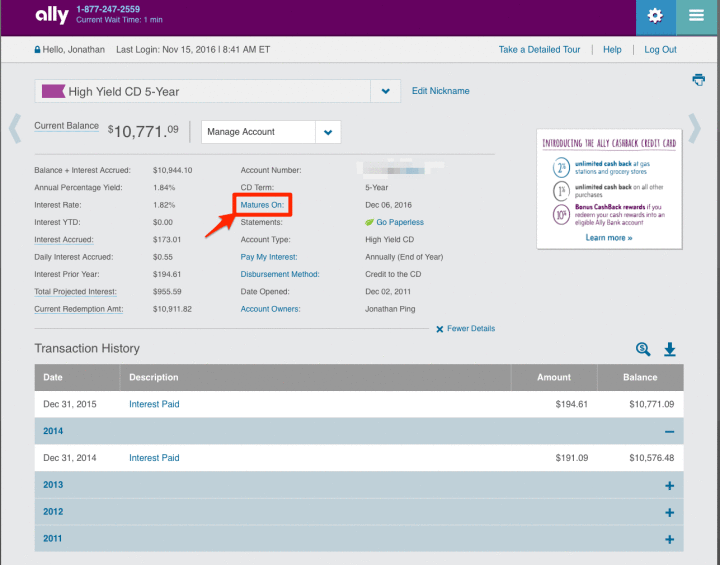This screenshot has height=565, width=720.
Task: Search transactions with magnifier icon
Action: [x=643, y=349]
